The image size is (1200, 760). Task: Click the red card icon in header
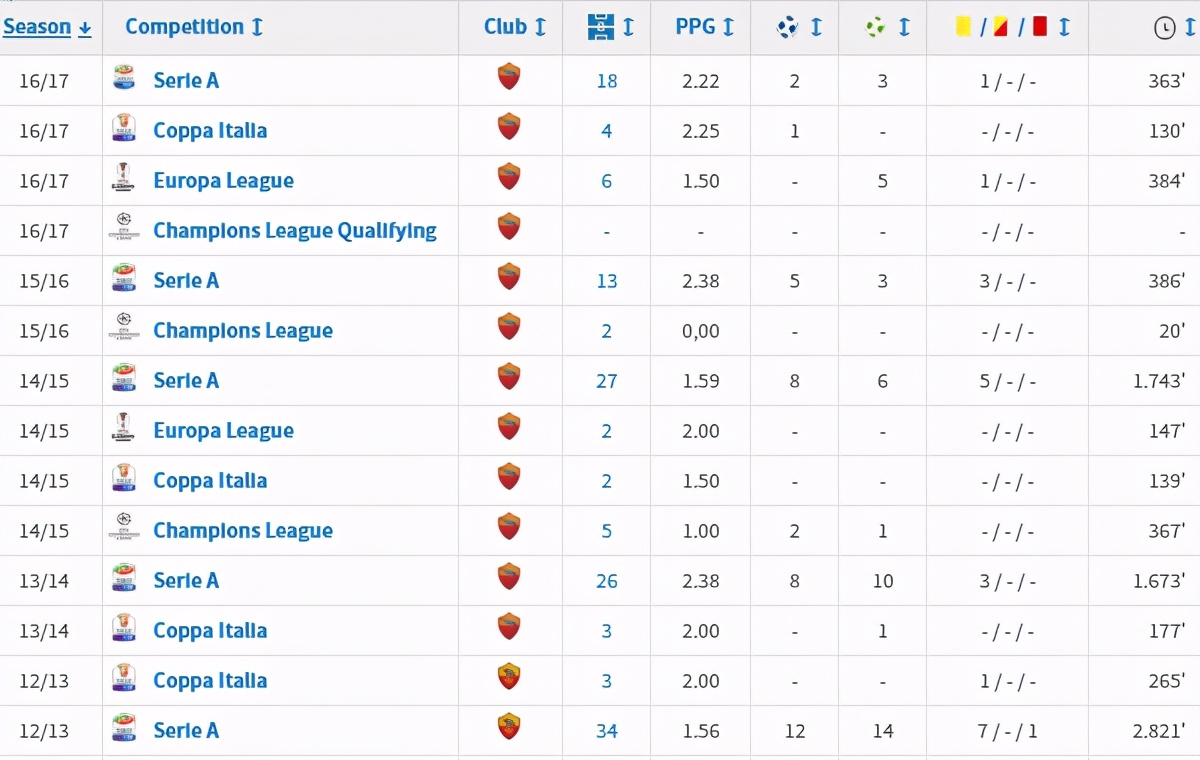pos(1040,27)
